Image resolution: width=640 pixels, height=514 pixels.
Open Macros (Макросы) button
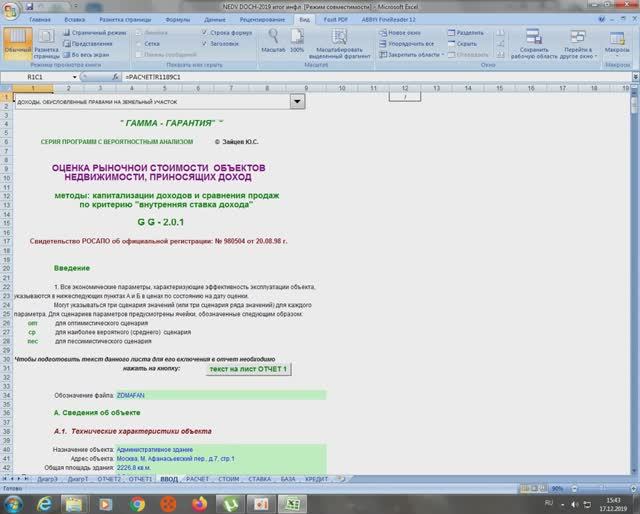[x=617, y=43]
